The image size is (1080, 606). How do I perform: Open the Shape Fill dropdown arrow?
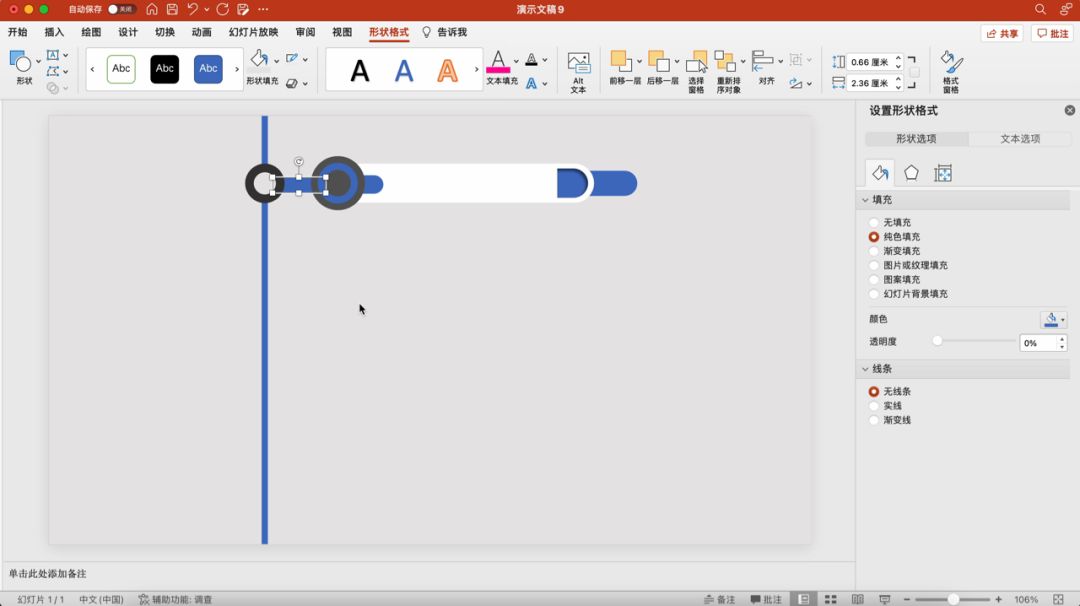click(x=276, y=61)
